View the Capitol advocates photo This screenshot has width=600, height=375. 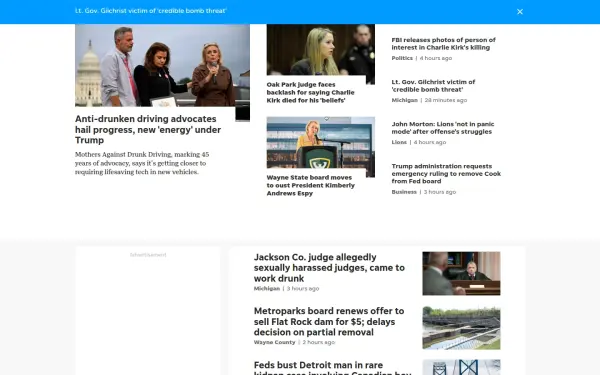(x=162, y=65)
